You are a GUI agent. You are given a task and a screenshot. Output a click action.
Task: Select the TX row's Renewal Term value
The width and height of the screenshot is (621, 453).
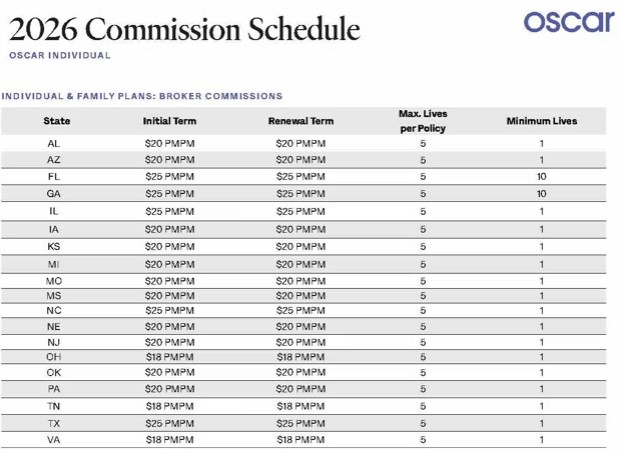[300, 423]
